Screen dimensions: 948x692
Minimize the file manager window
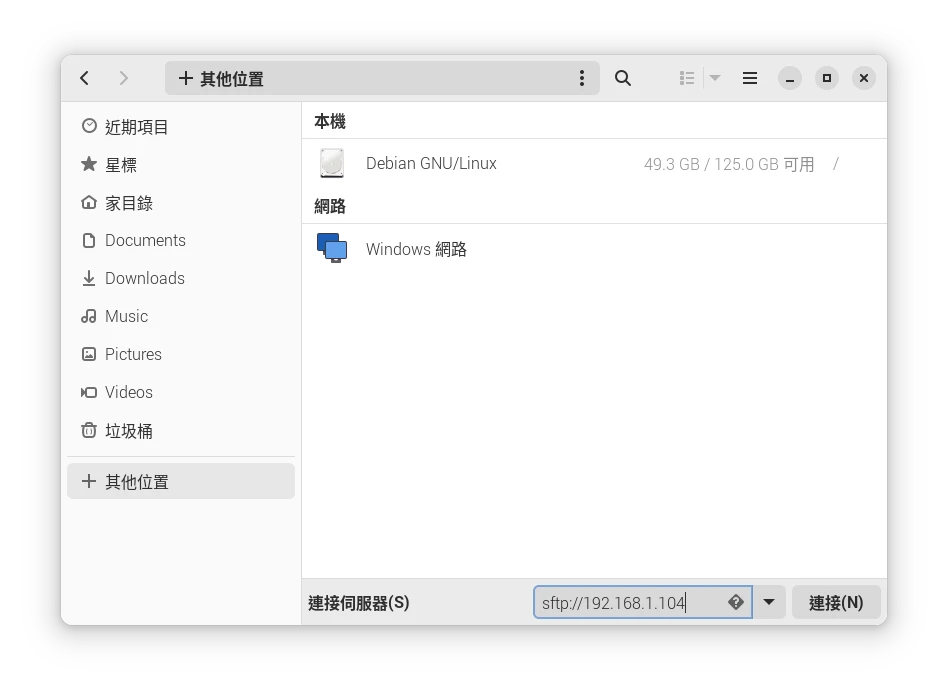(x=790, y=79)
